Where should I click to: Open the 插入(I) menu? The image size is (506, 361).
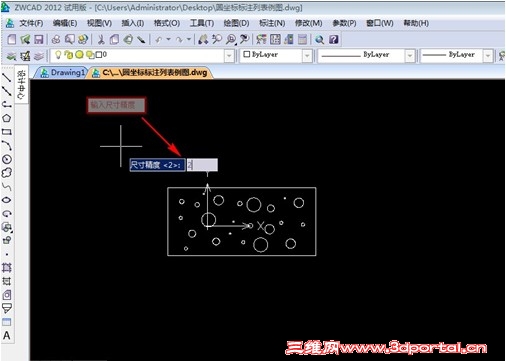tap(133, 23)
